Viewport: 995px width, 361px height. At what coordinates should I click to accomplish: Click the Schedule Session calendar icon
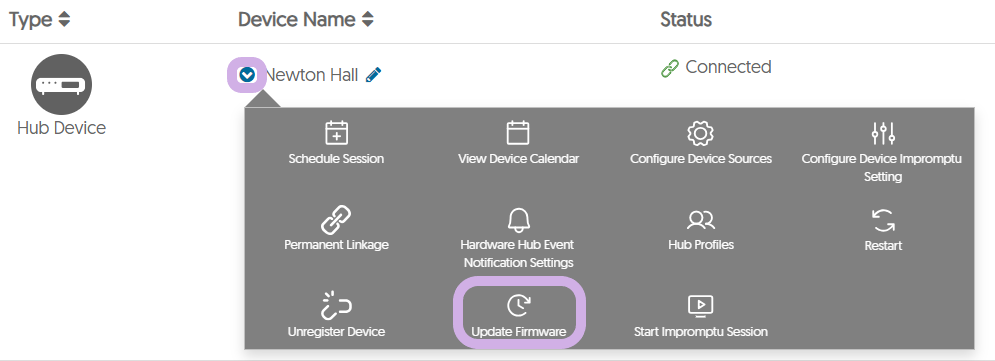tap(336, 133)
